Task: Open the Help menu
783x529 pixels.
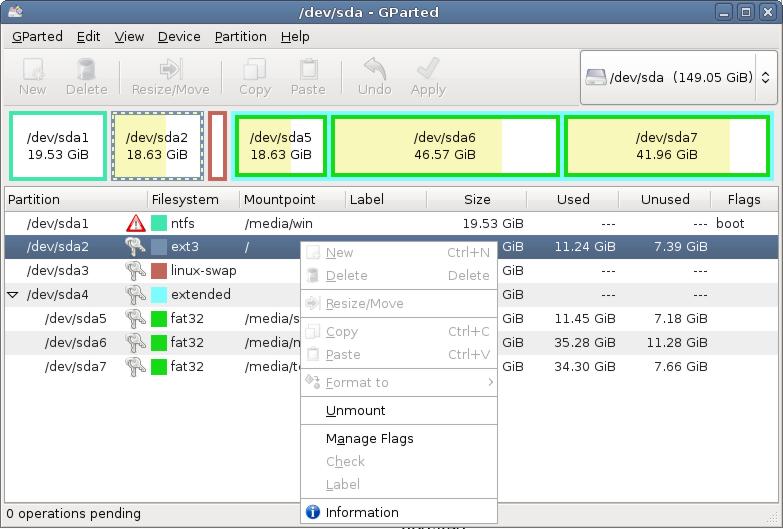Action: 295,36
